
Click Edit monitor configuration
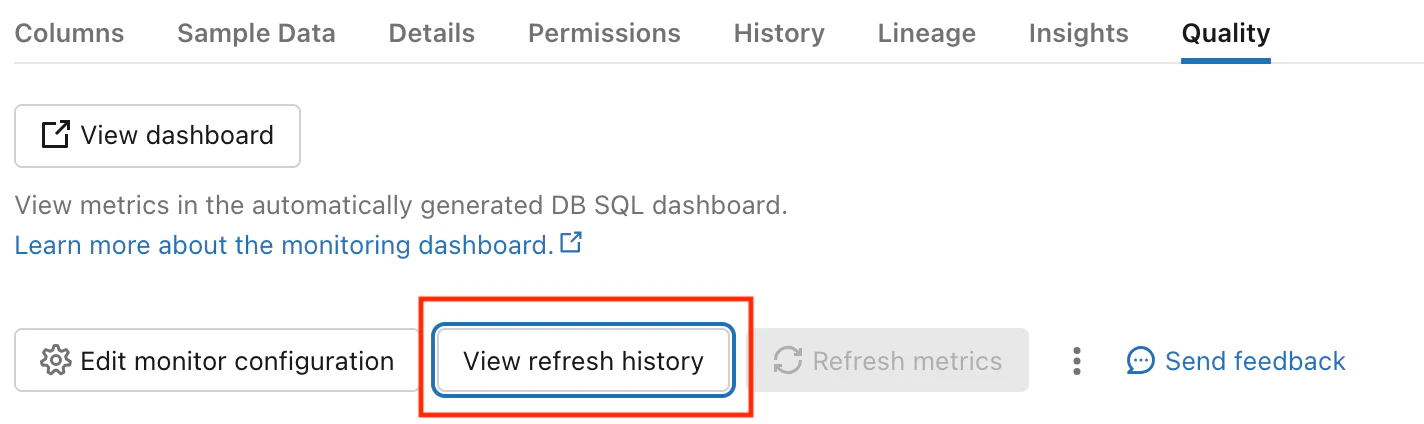click(216, 361)
